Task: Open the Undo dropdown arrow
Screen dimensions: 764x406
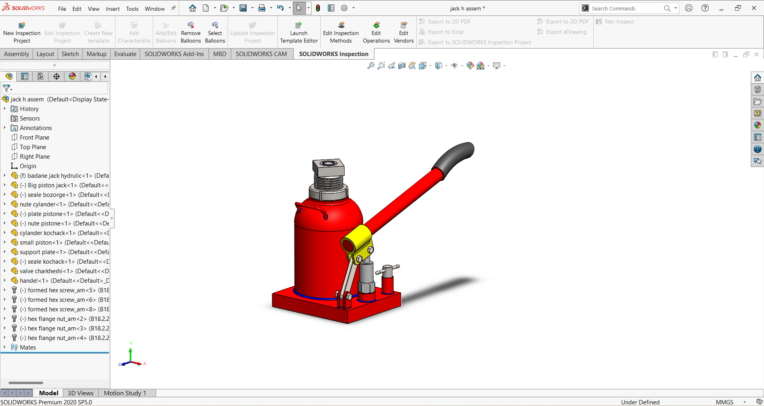Action: [x=289, y=8]
